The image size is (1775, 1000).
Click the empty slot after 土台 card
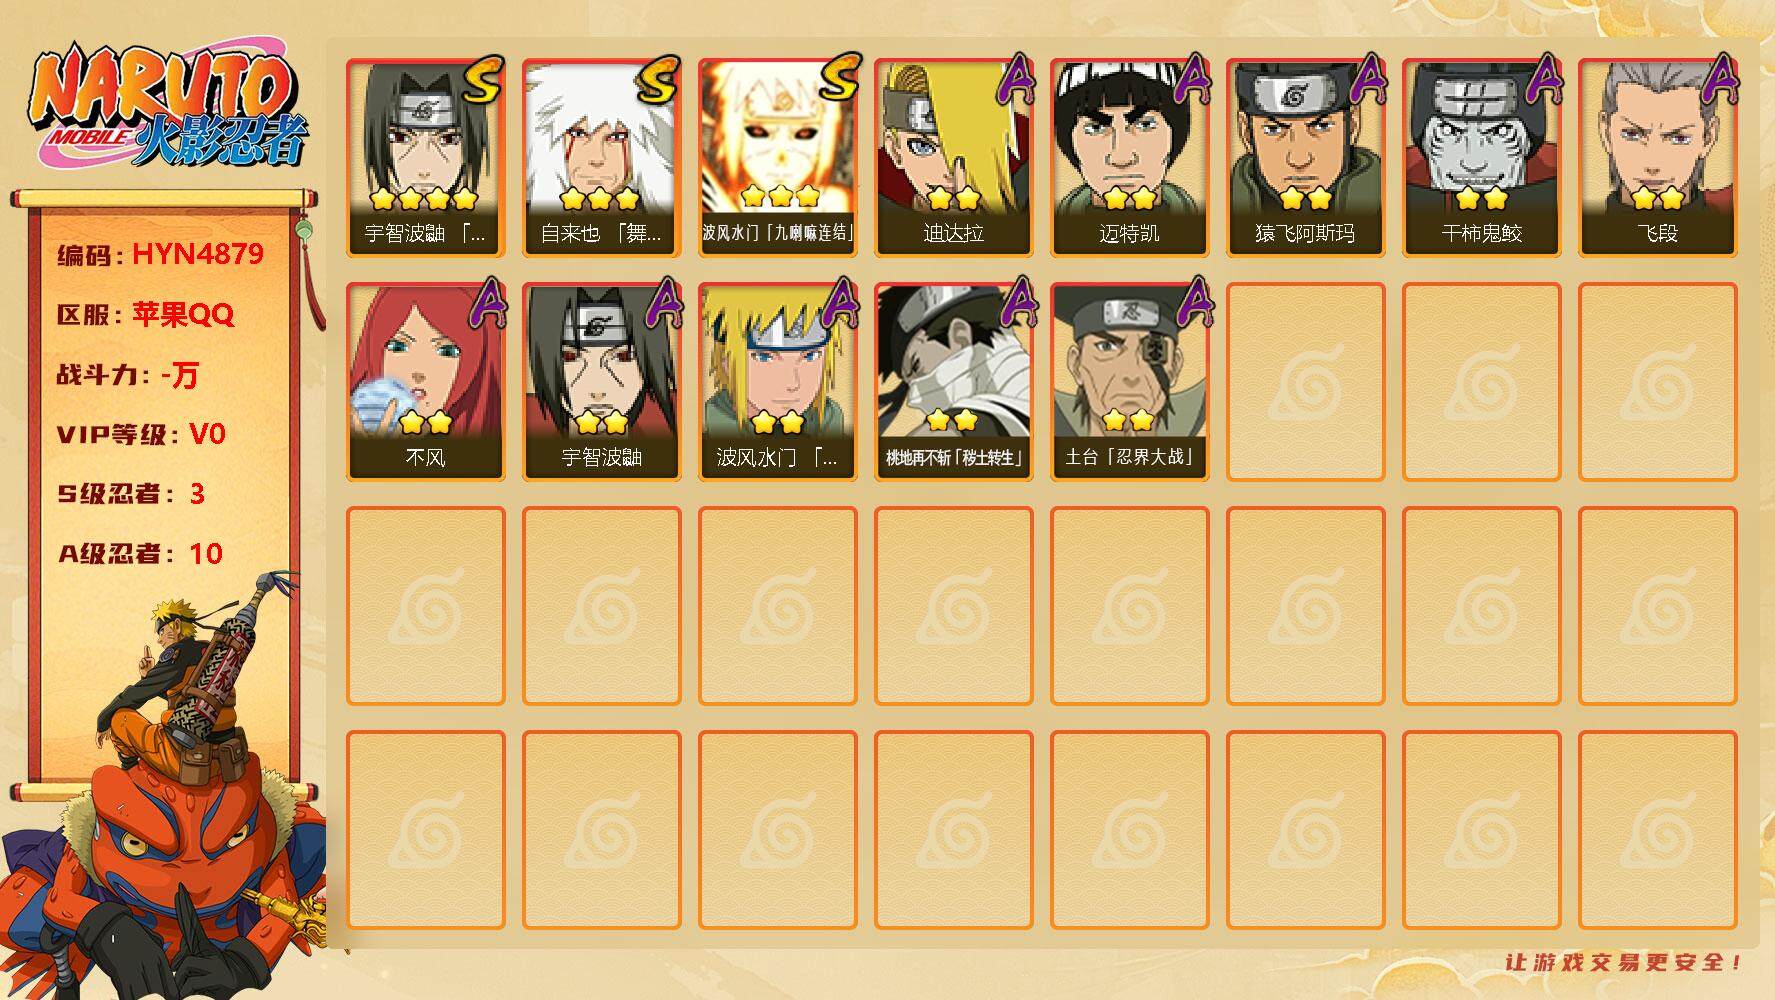click(x=1305, y=382)
